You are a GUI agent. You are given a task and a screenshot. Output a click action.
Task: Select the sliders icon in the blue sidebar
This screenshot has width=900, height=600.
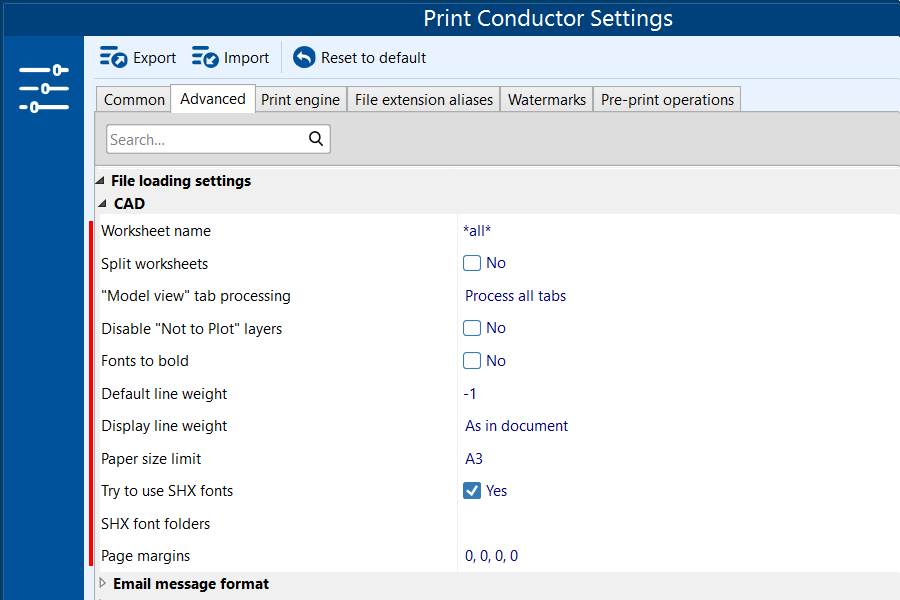(42, 87)
